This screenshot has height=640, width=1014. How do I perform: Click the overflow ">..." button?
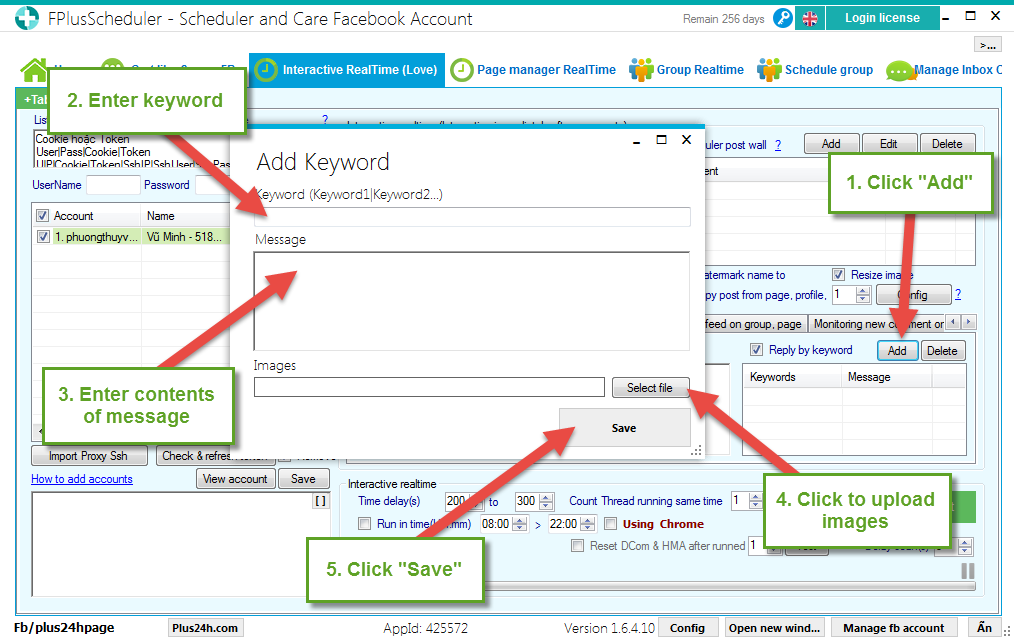987,45
